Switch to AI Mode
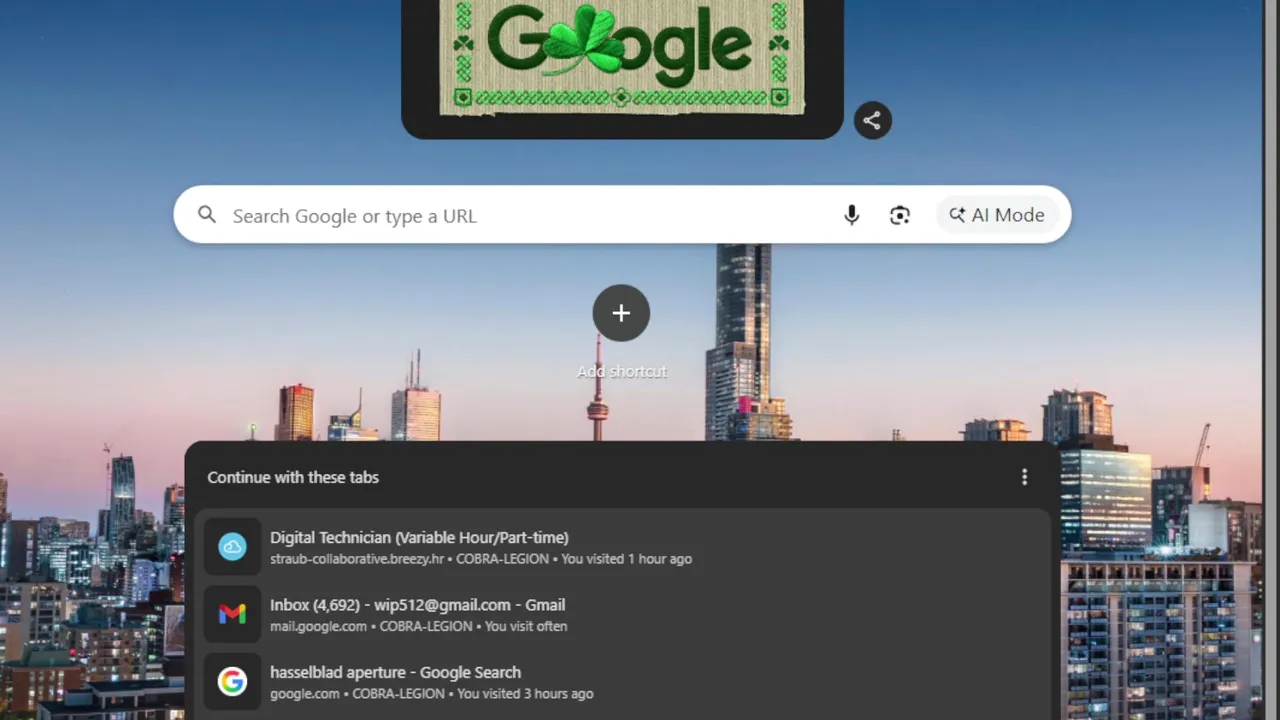The image size is (1280, 720). (997, 215)
